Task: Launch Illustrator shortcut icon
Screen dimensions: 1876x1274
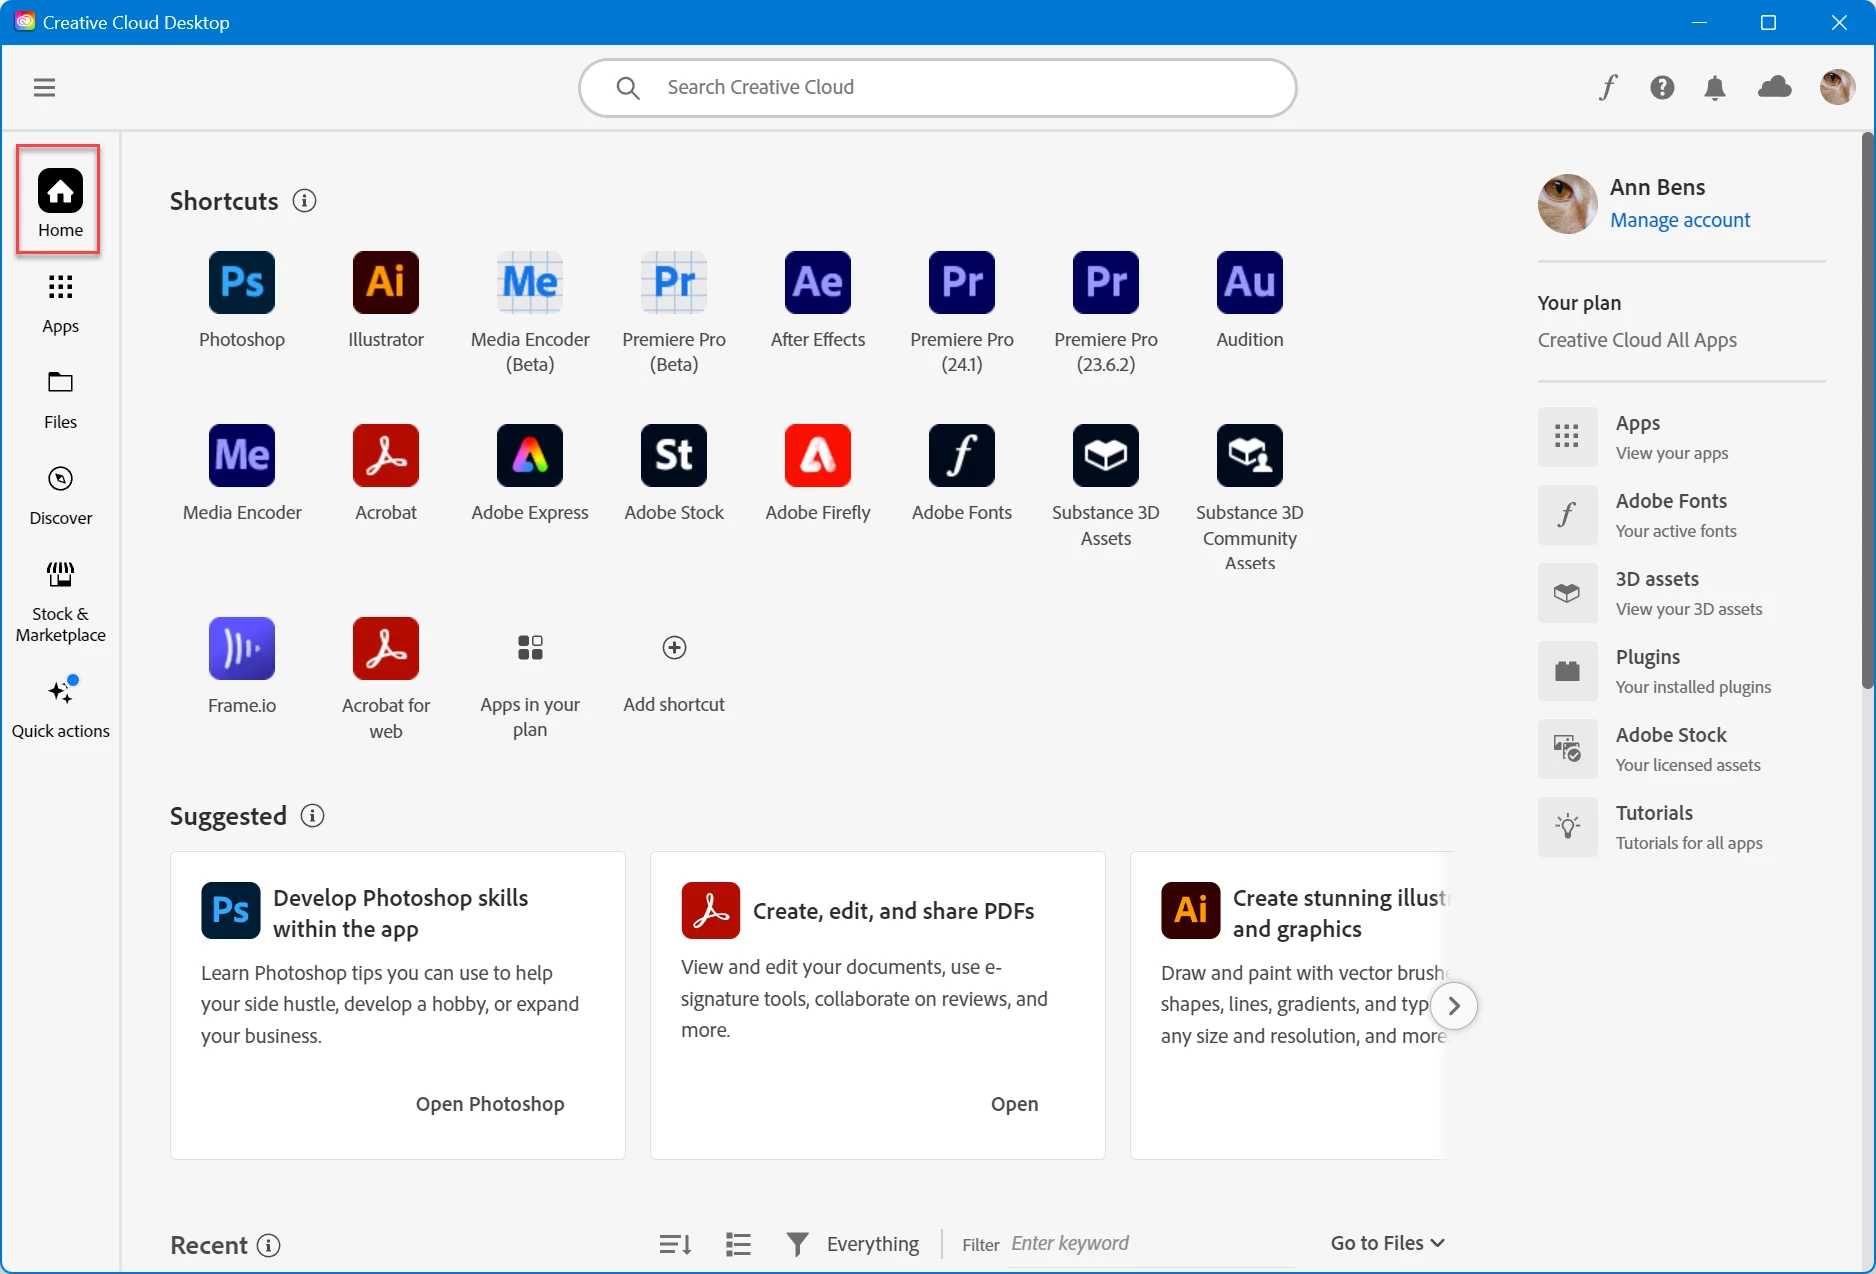Action: [386, 283]
